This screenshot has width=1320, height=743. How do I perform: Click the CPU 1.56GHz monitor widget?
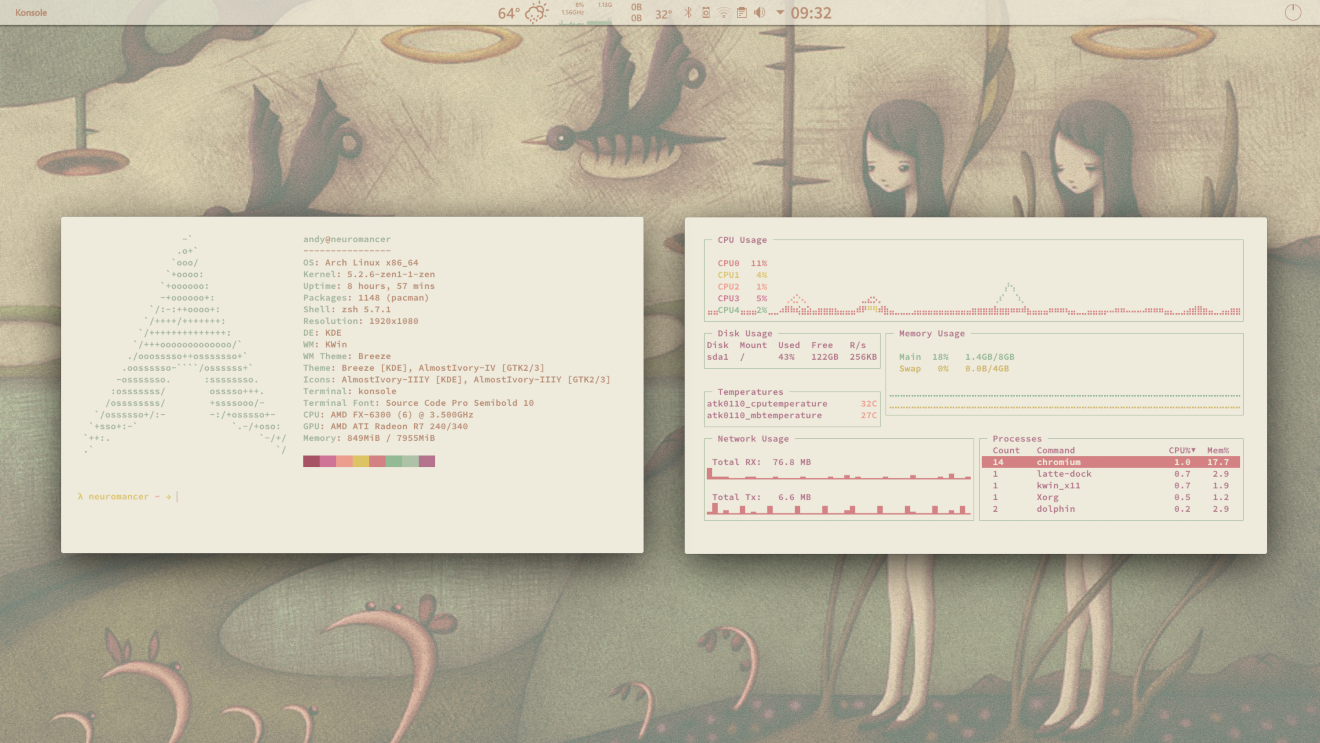[572, 12]
